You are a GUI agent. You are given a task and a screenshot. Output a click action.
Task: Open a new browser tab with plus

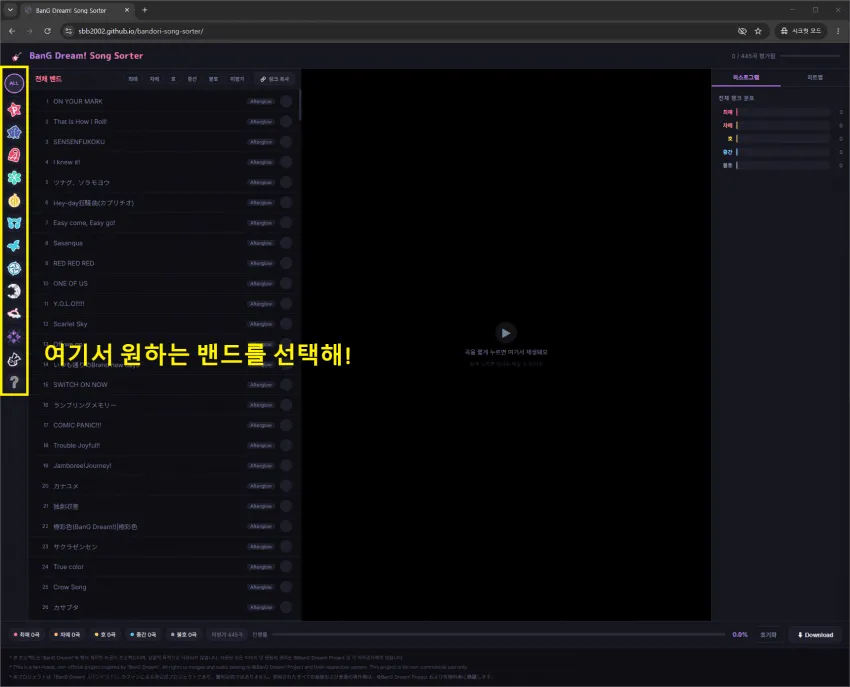click(x=145, y=10)
